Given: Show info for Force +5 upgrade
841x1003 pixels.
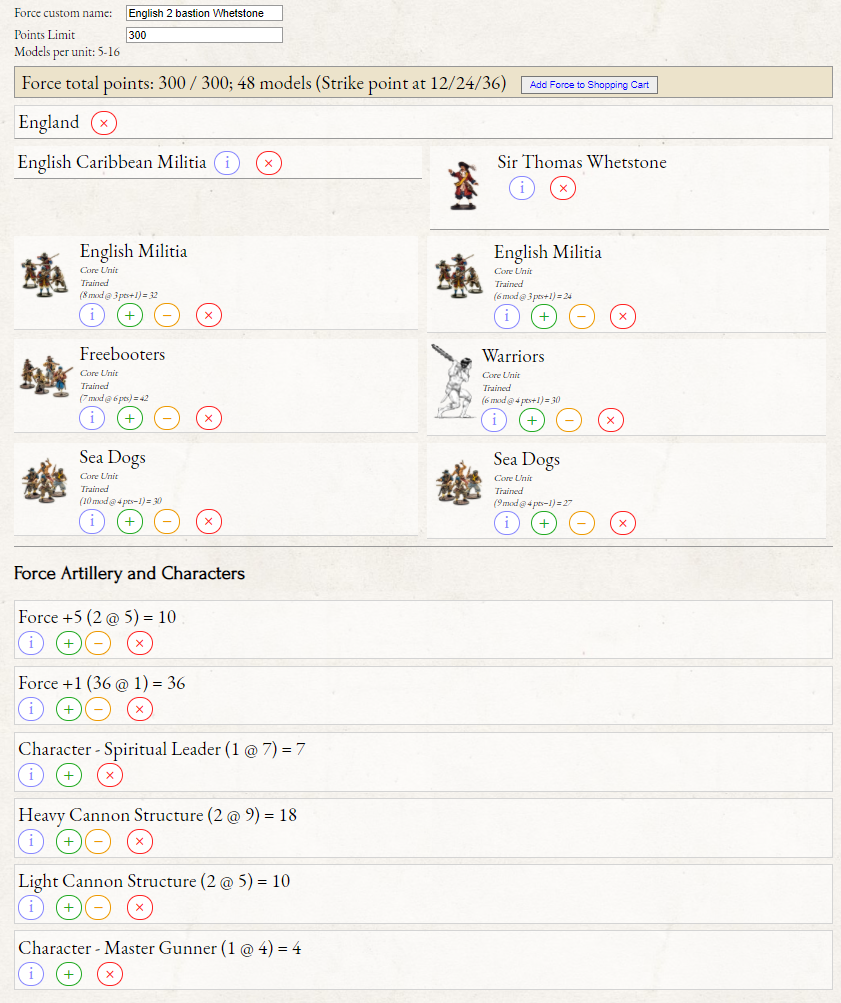Looking at the screenshot, I should click(31, 643).
